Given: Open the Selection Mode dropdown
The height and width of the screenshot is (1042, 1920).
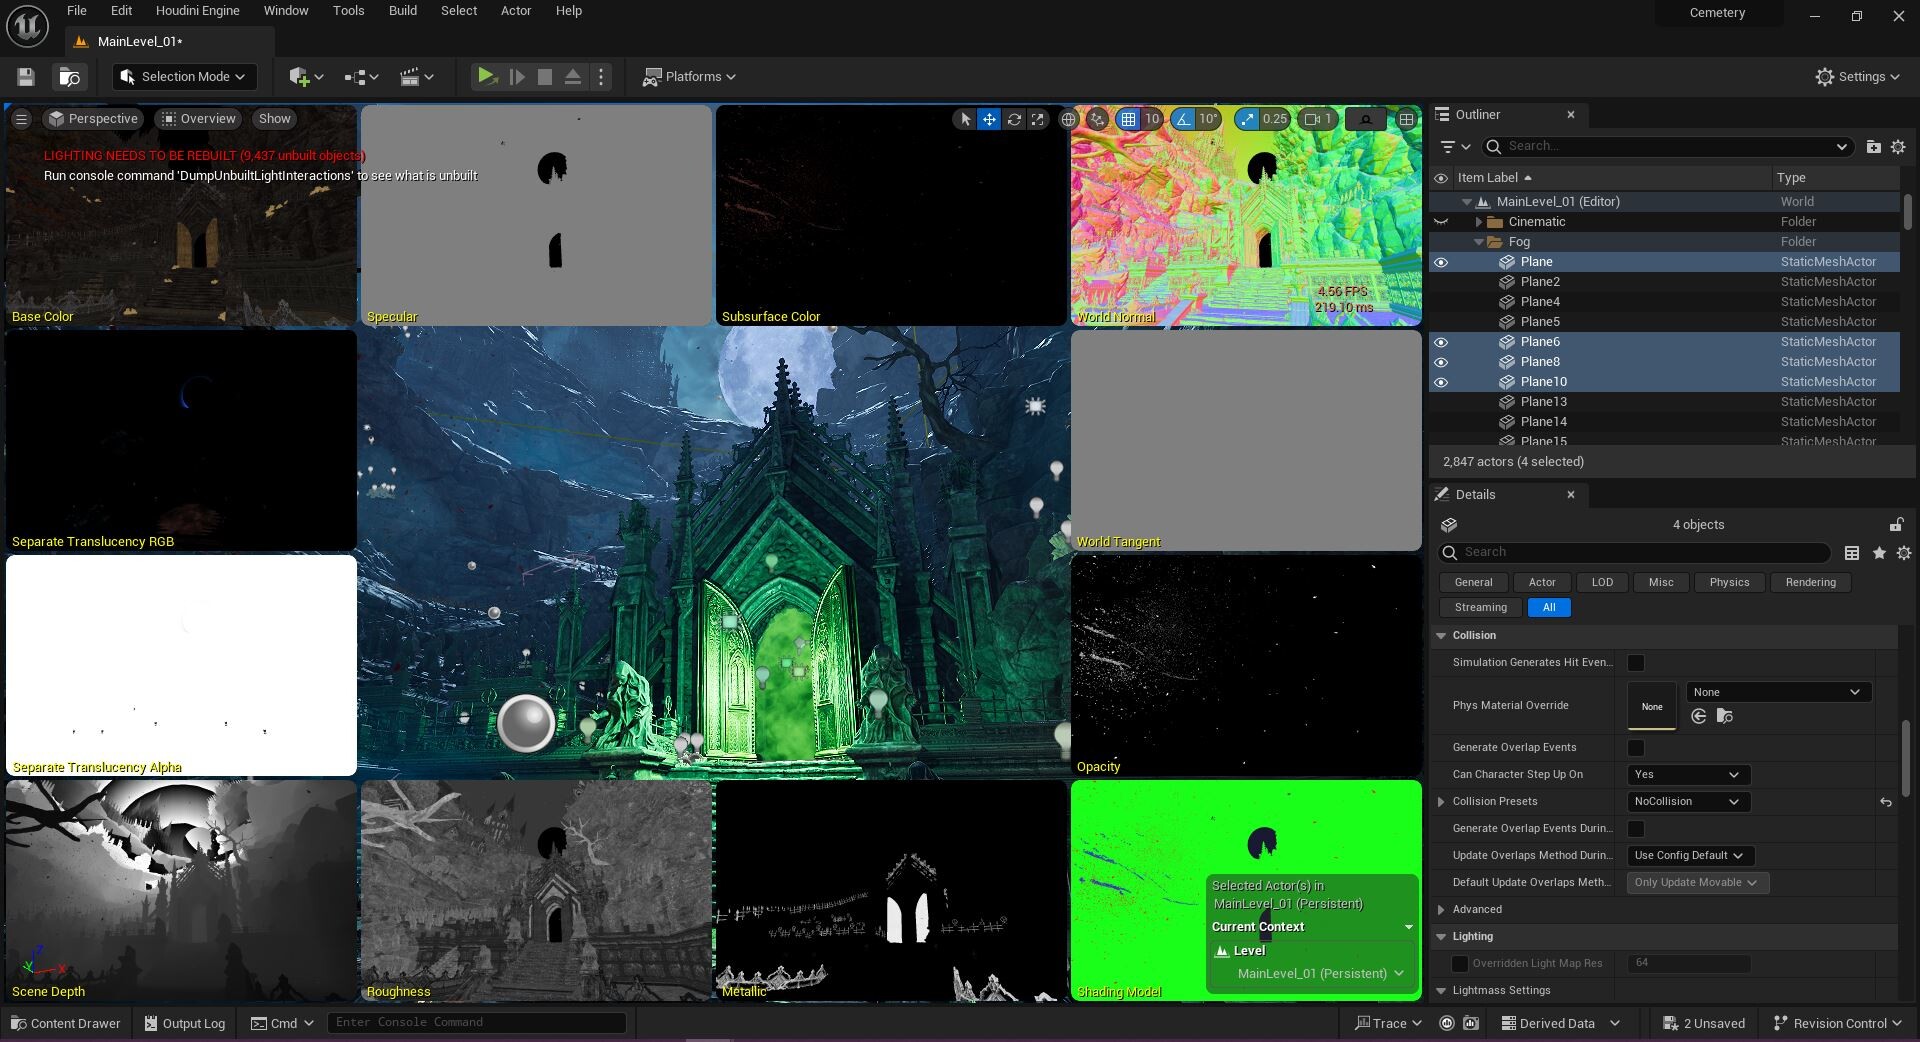Looking at the screenshot, I should 183,77.
